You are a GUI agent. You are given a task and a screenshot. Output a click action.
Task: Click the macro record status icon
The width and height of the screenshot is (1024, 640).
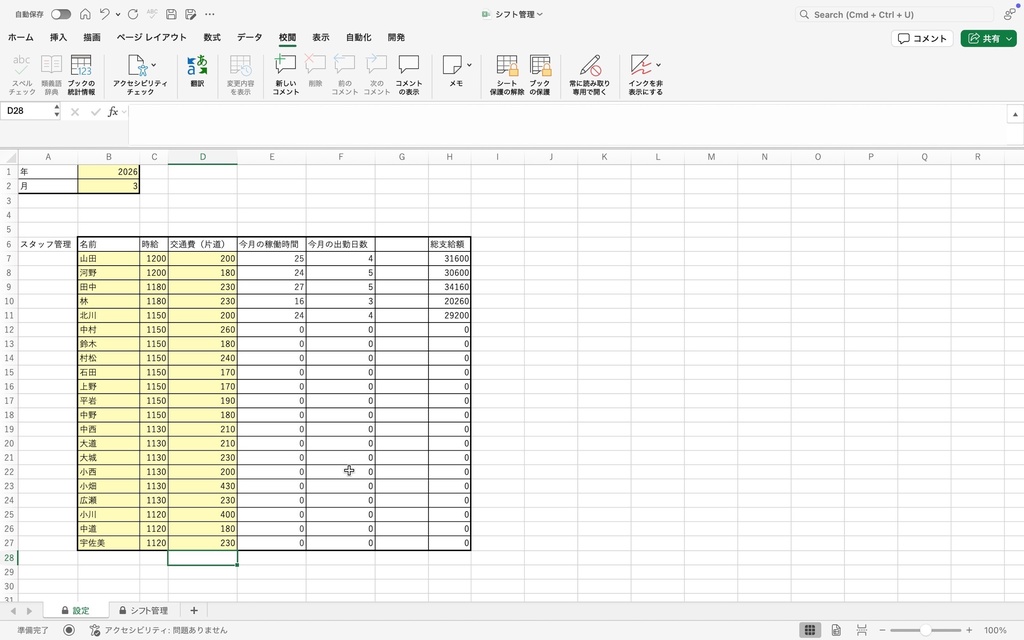(69, 630)
